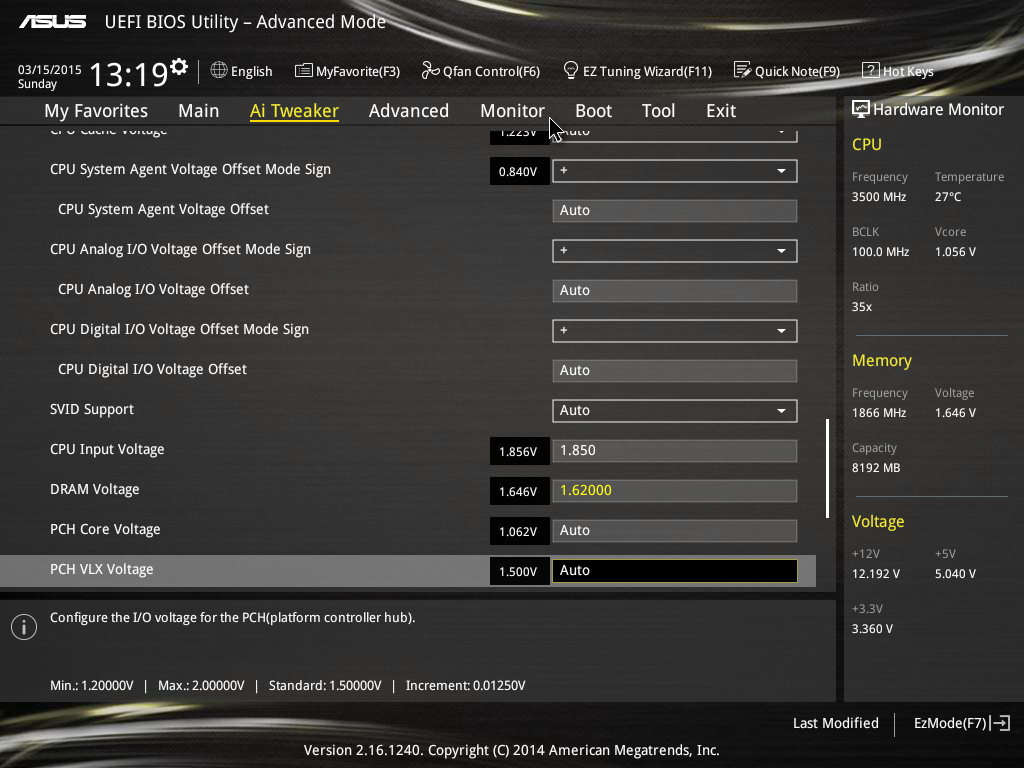Image resolution: width=1024 pixels, height=768 pixels.
Task: Click the Qfan Control fan icon
Action: point(430,71)
